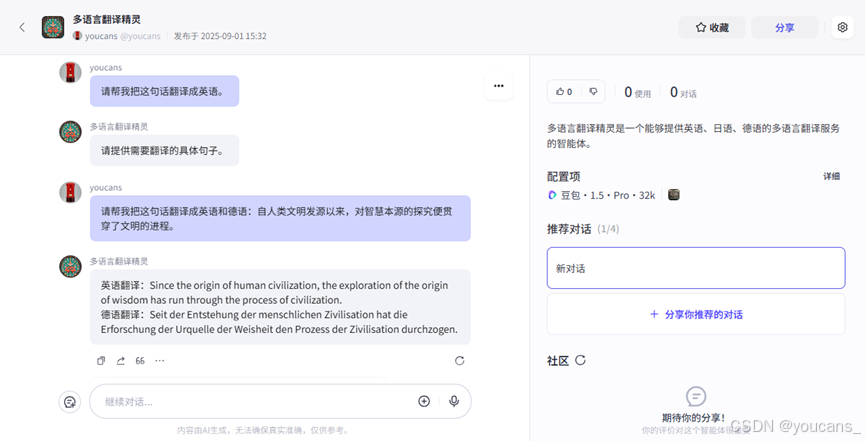Image resolution: width=865 pixels, height=441 pixels.
Task: Click the 多语言翻译精灵 title in header
Action: 106,19
